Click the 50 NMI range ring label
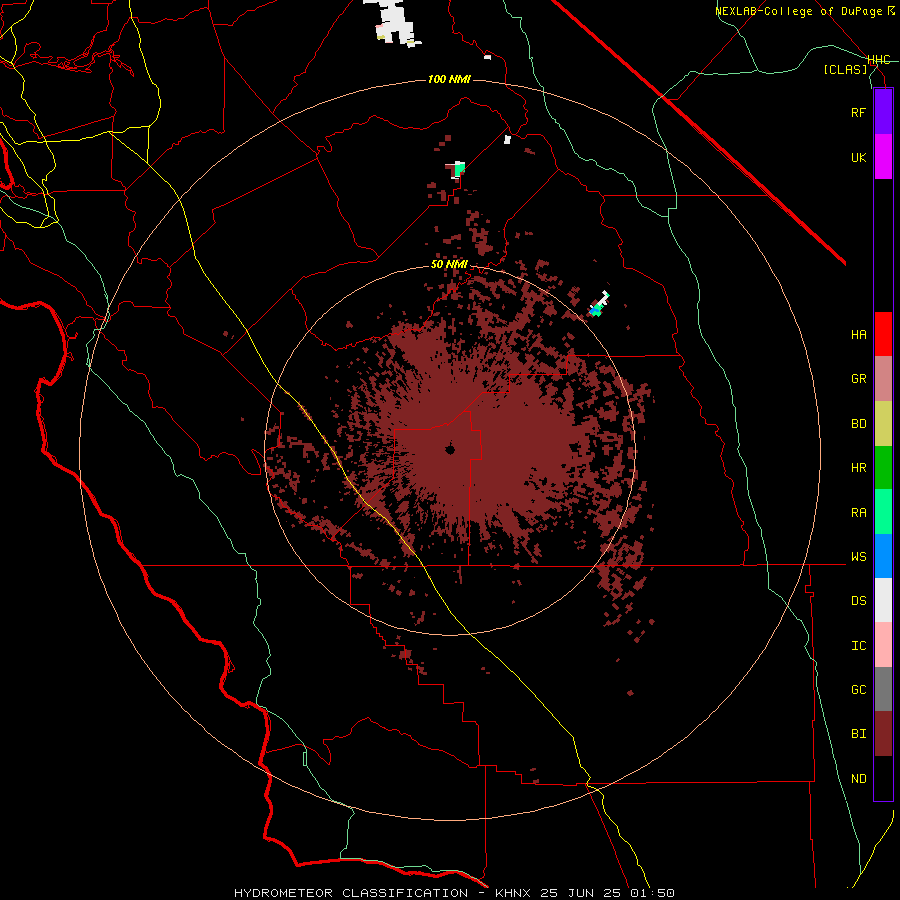This screenshot has height=900, width=900. point(449,265)
